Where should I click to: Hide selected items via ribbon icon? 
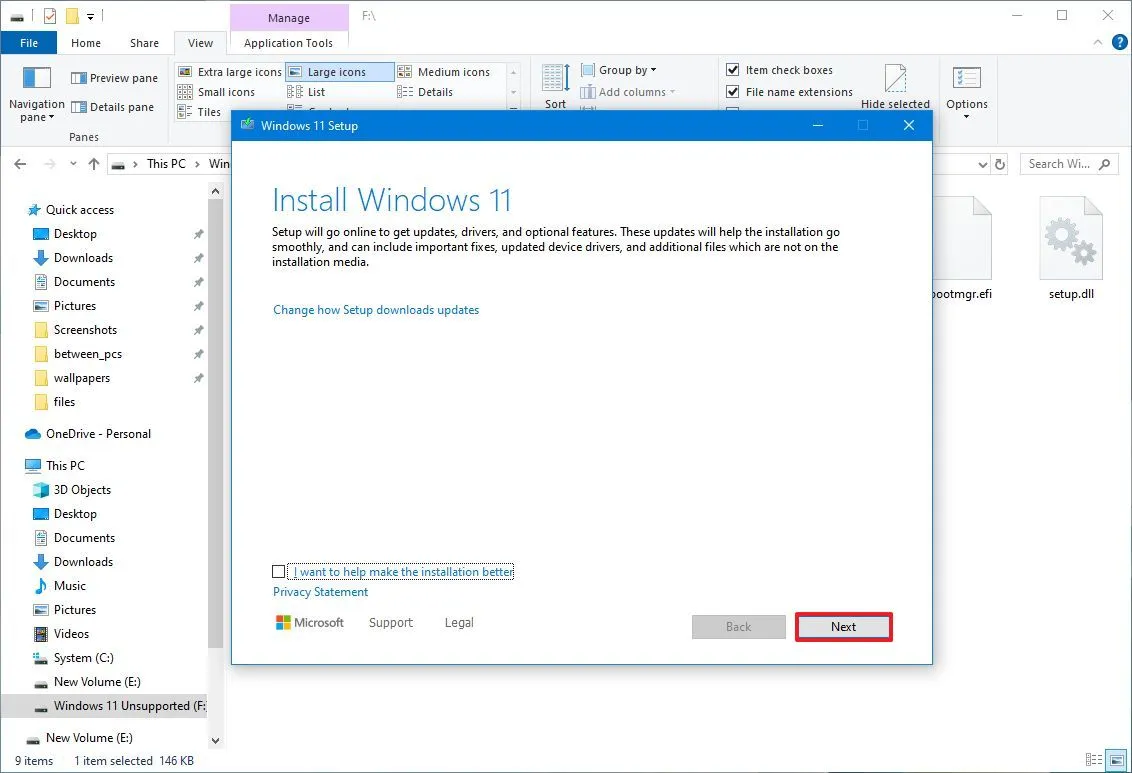tap(895, 80)
